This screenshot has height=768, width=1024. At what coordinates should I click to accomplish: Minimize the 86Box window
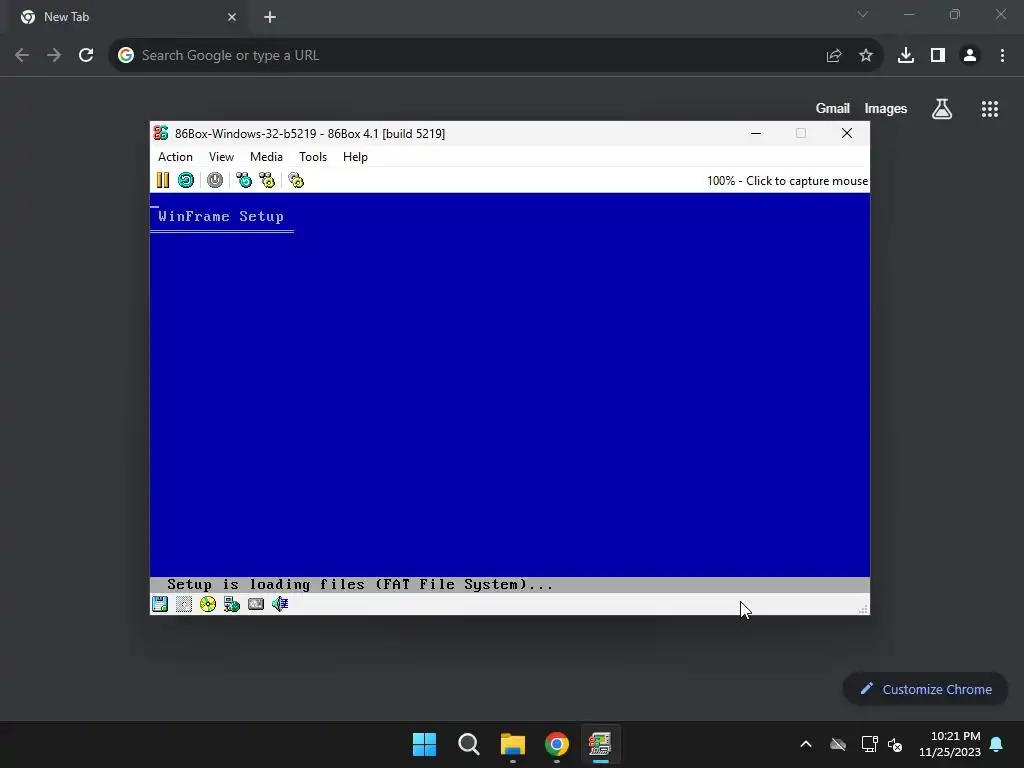[756, 133]
